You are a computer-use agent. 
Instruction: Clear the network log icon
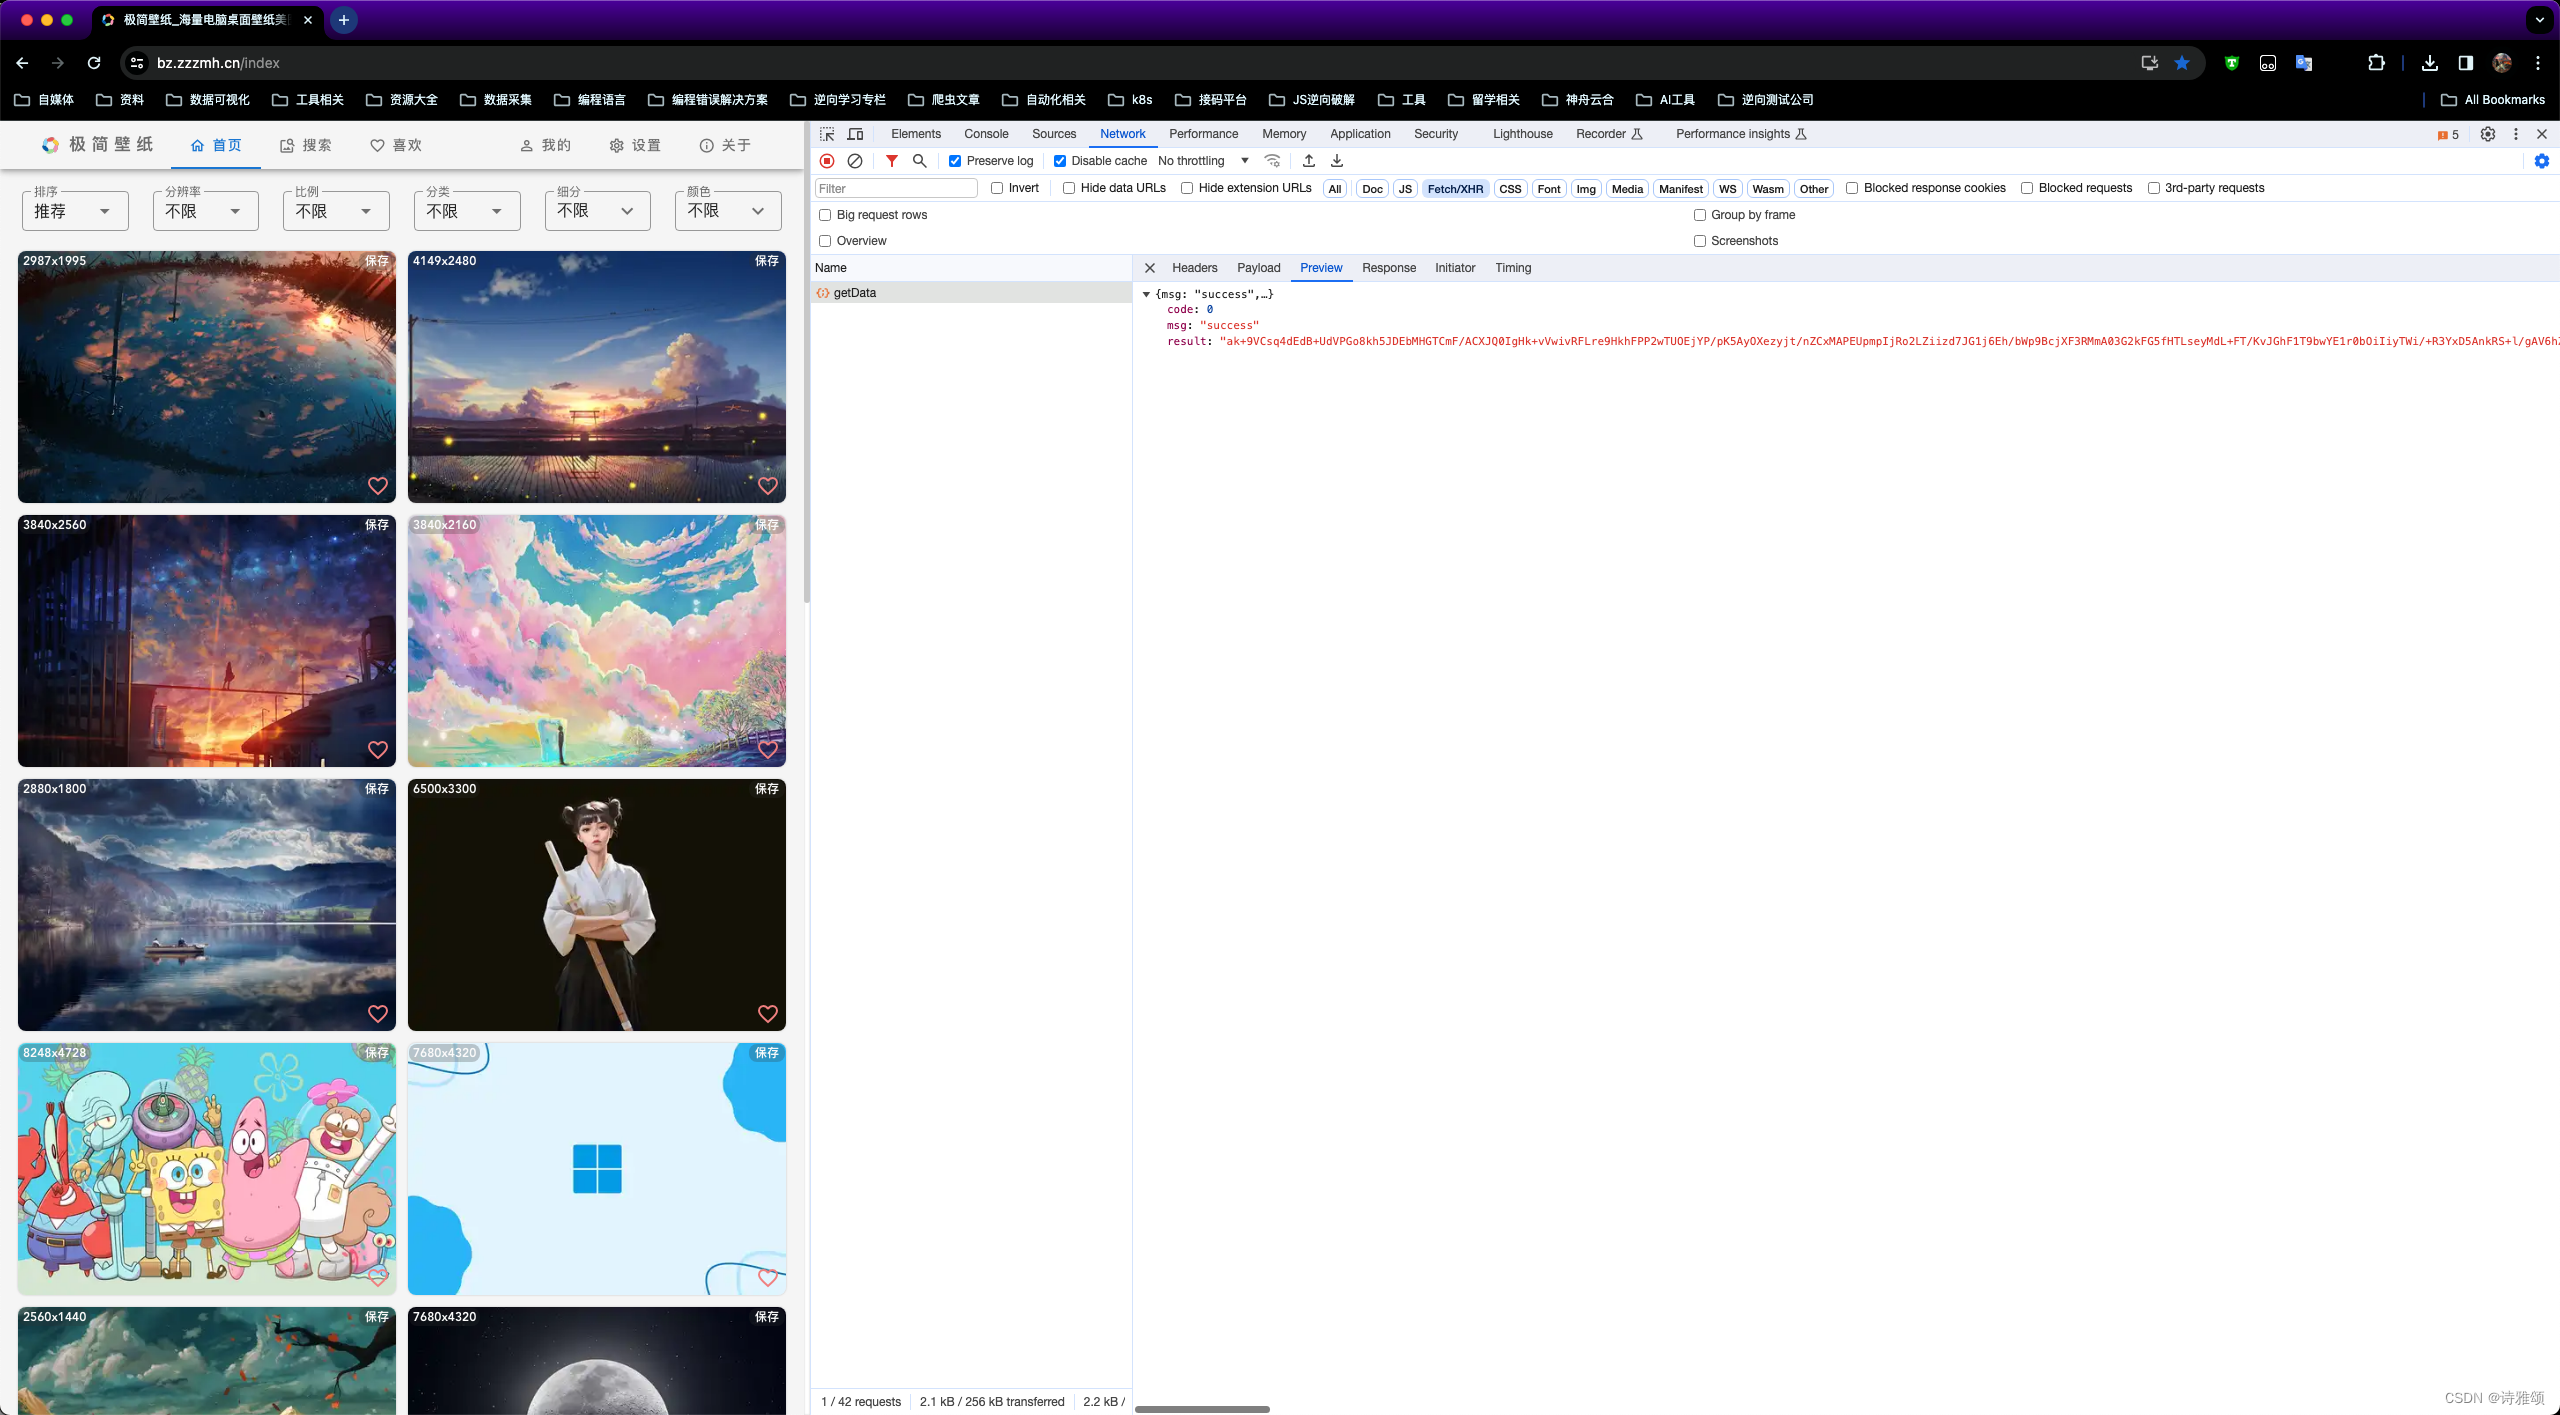click(855, 161)
